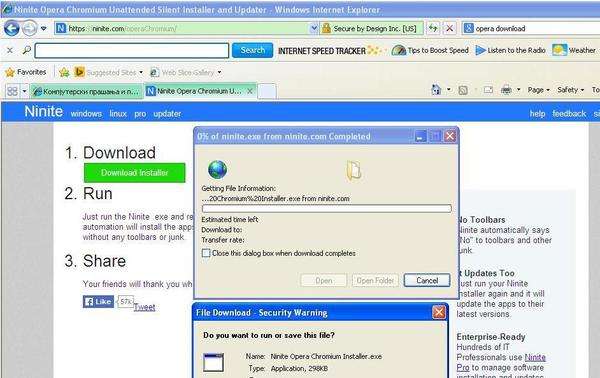600x378 pixels.
Task: Go back with the browser Back arrow
Action: [x=11, y=28]
